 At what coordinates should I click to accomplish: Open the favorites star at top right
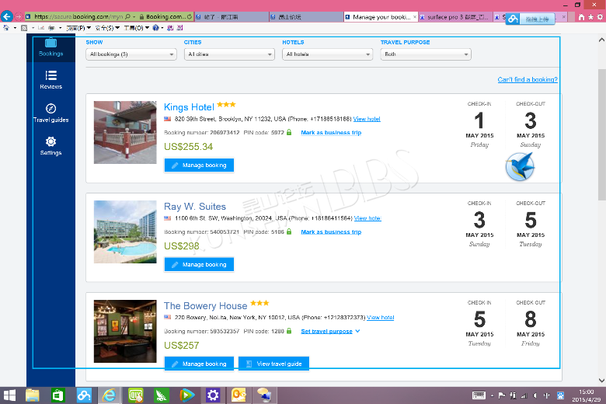point(591,17)
